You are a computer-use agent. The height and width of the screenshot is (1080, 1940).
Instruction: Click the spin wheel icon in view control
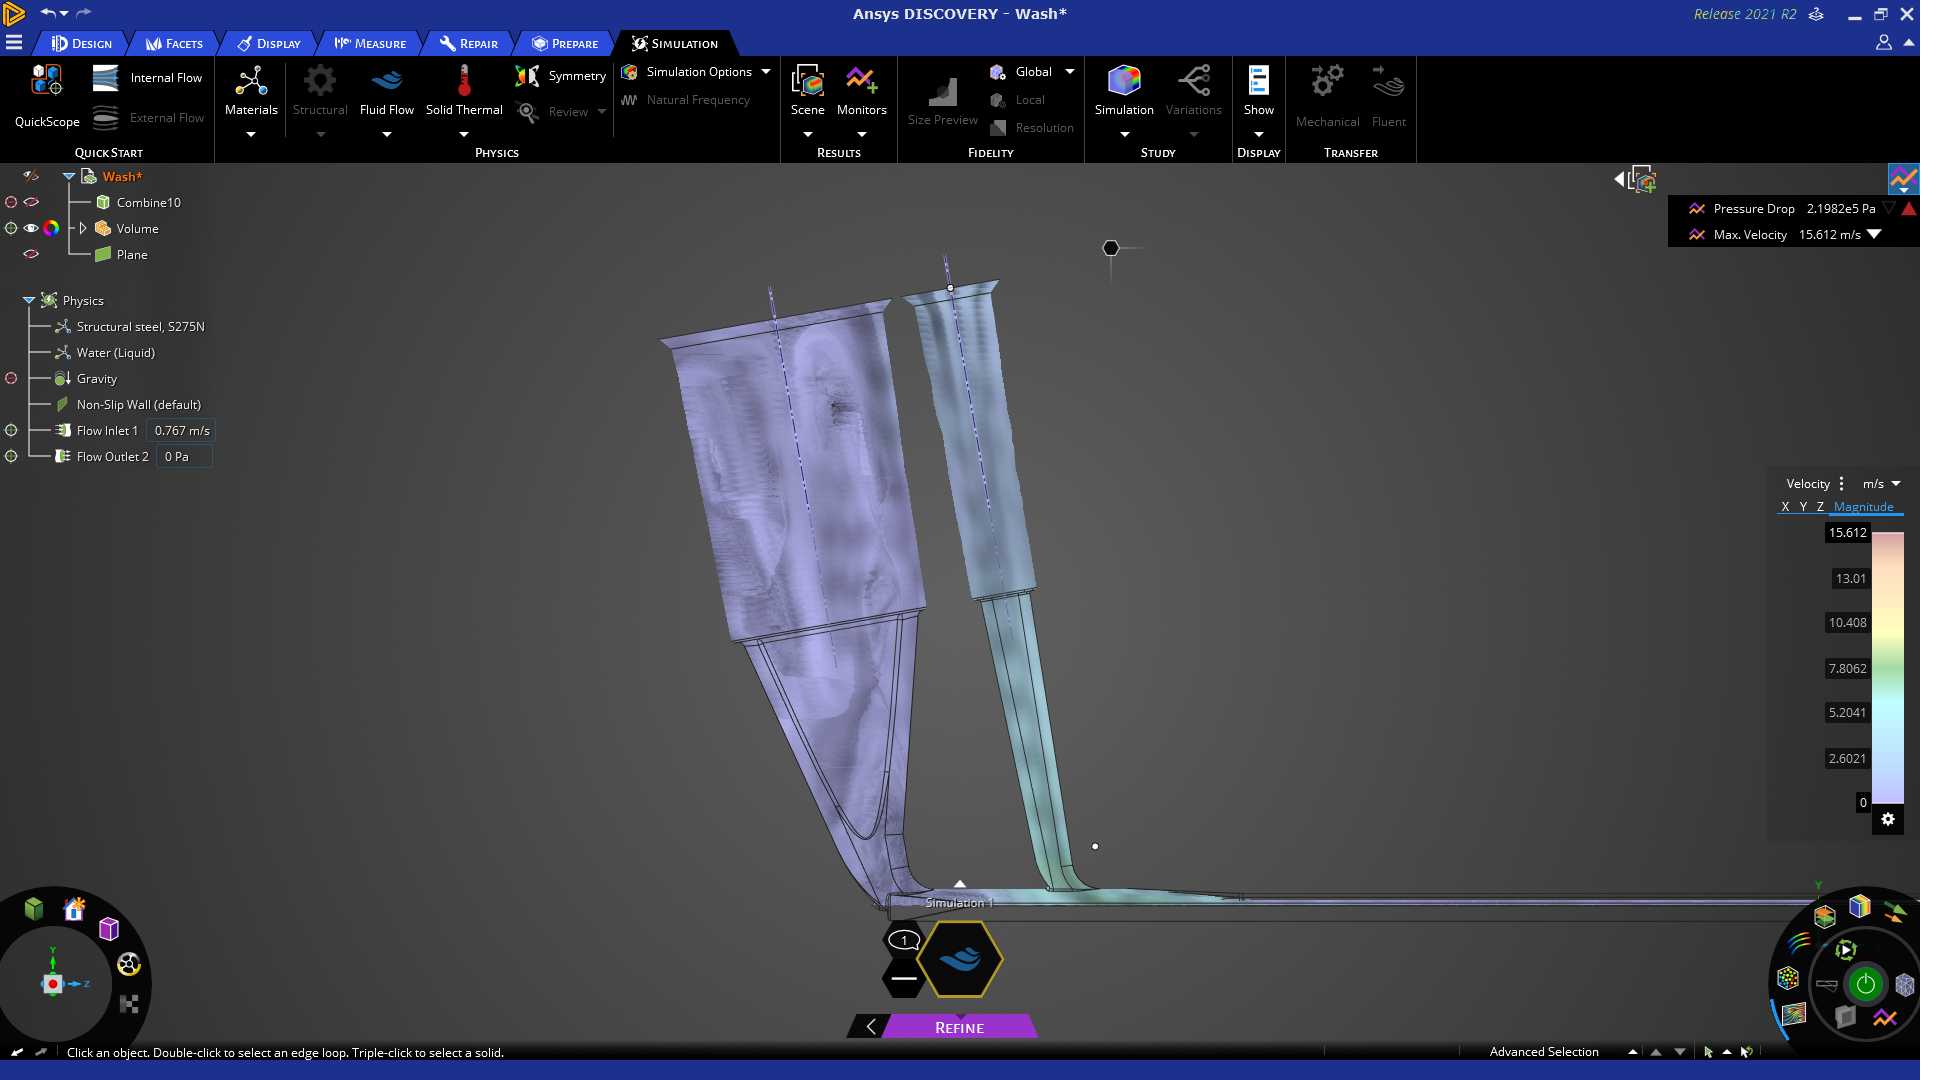[x=129, y=964]
